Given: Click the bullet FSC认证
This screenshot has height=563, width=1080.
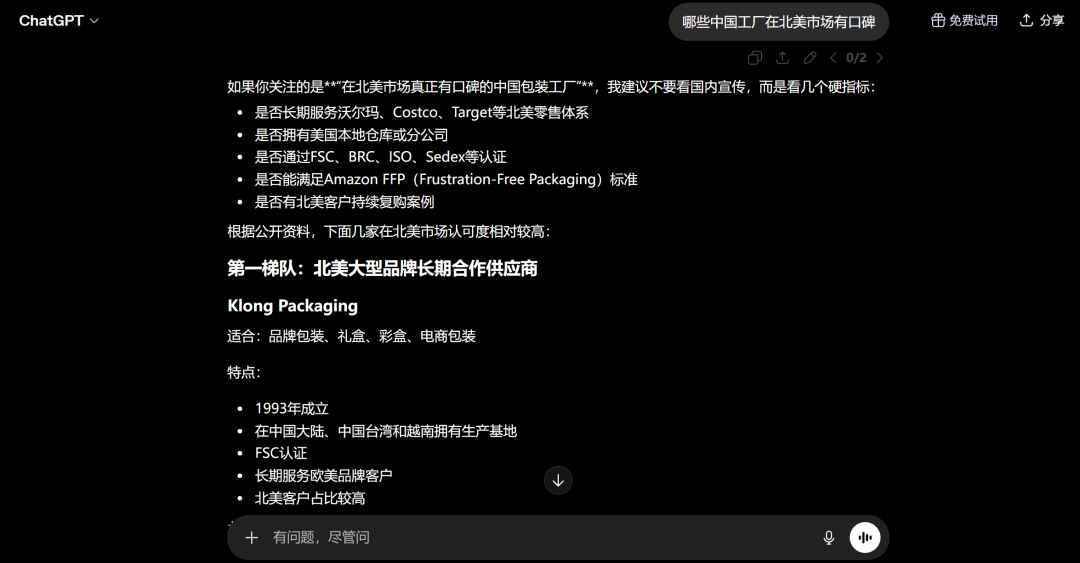Looking at the screenshot, I should coord(281,453).
